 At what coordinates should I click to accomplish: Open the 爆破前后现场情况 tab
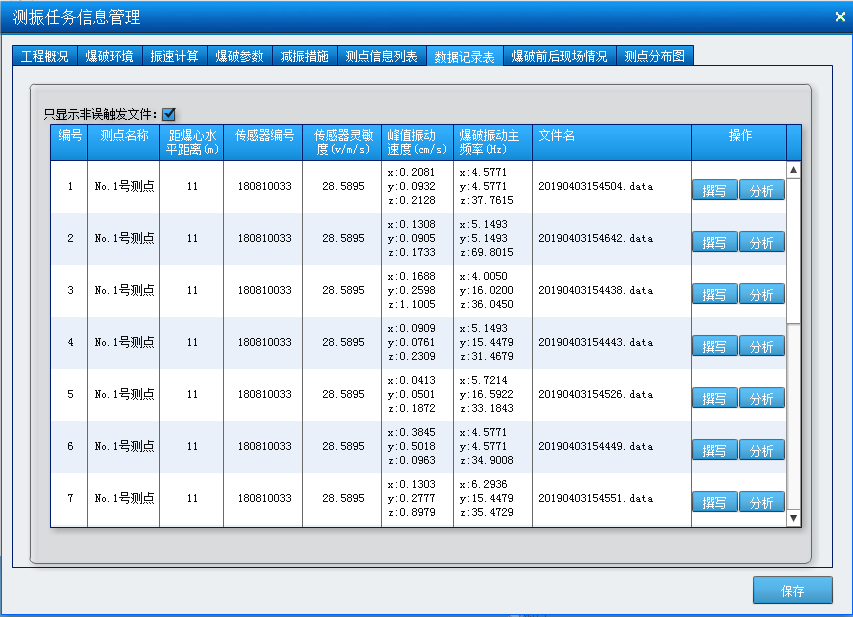click(559, 56)
